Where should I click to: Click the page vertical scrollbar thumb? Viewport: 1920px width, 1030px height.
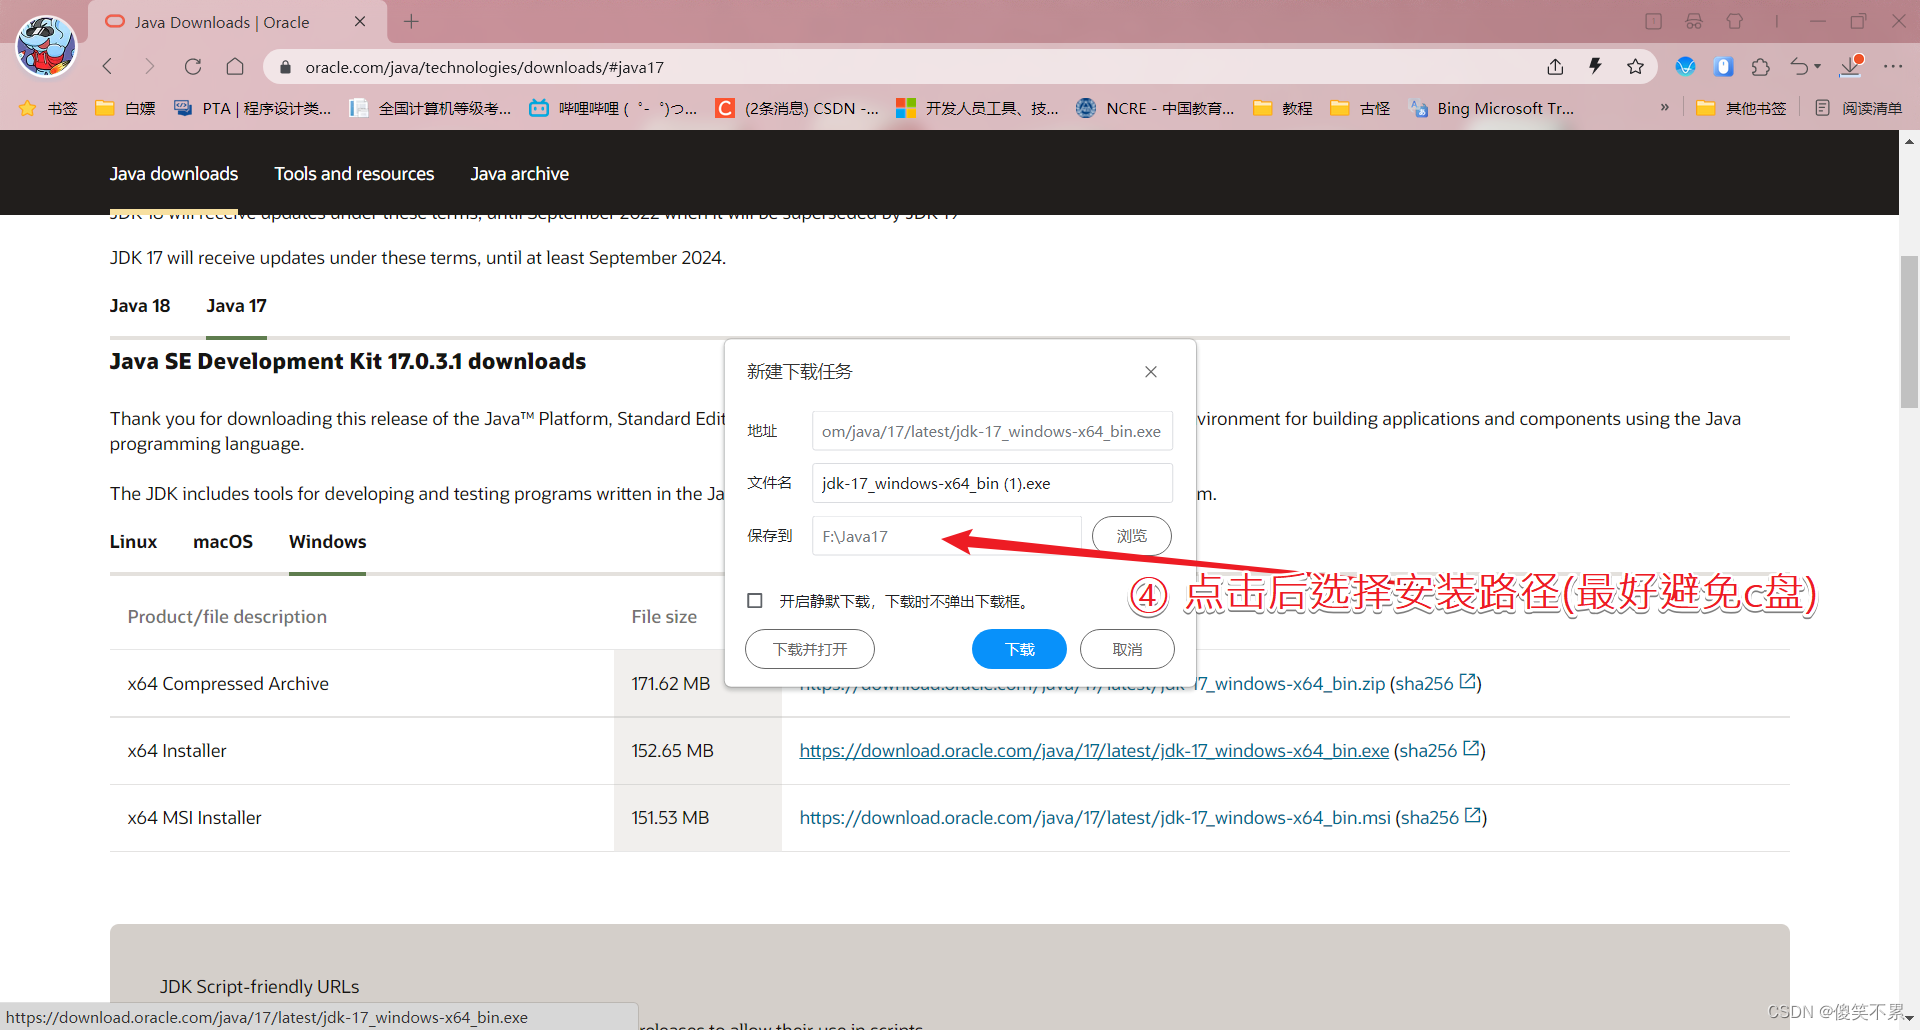click(1909, 332)
